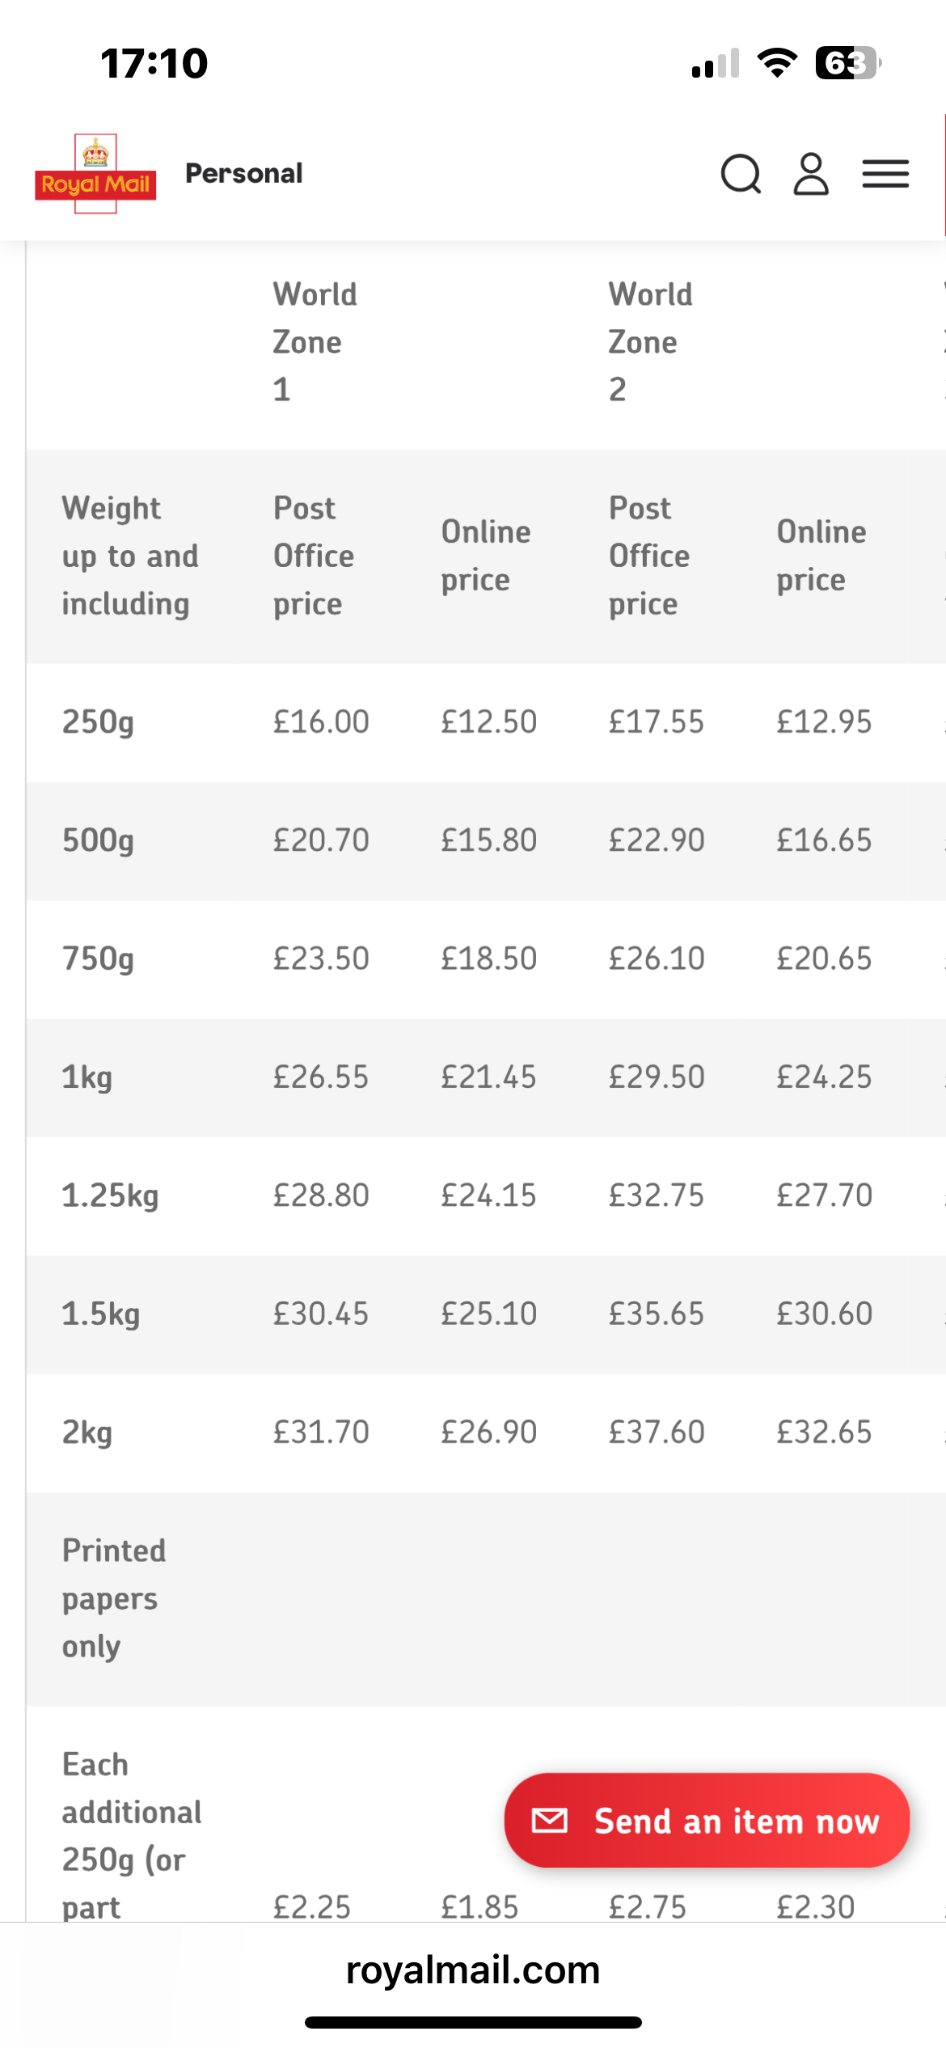
Task: Tap the £37.60 Zone 2 Post Office price
Action: [x=657, y=1432]
